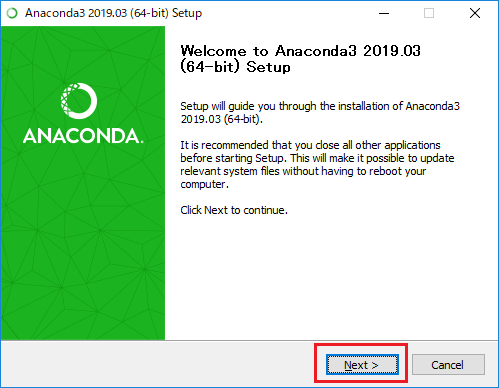Click the Next > button

pos(362,365)
